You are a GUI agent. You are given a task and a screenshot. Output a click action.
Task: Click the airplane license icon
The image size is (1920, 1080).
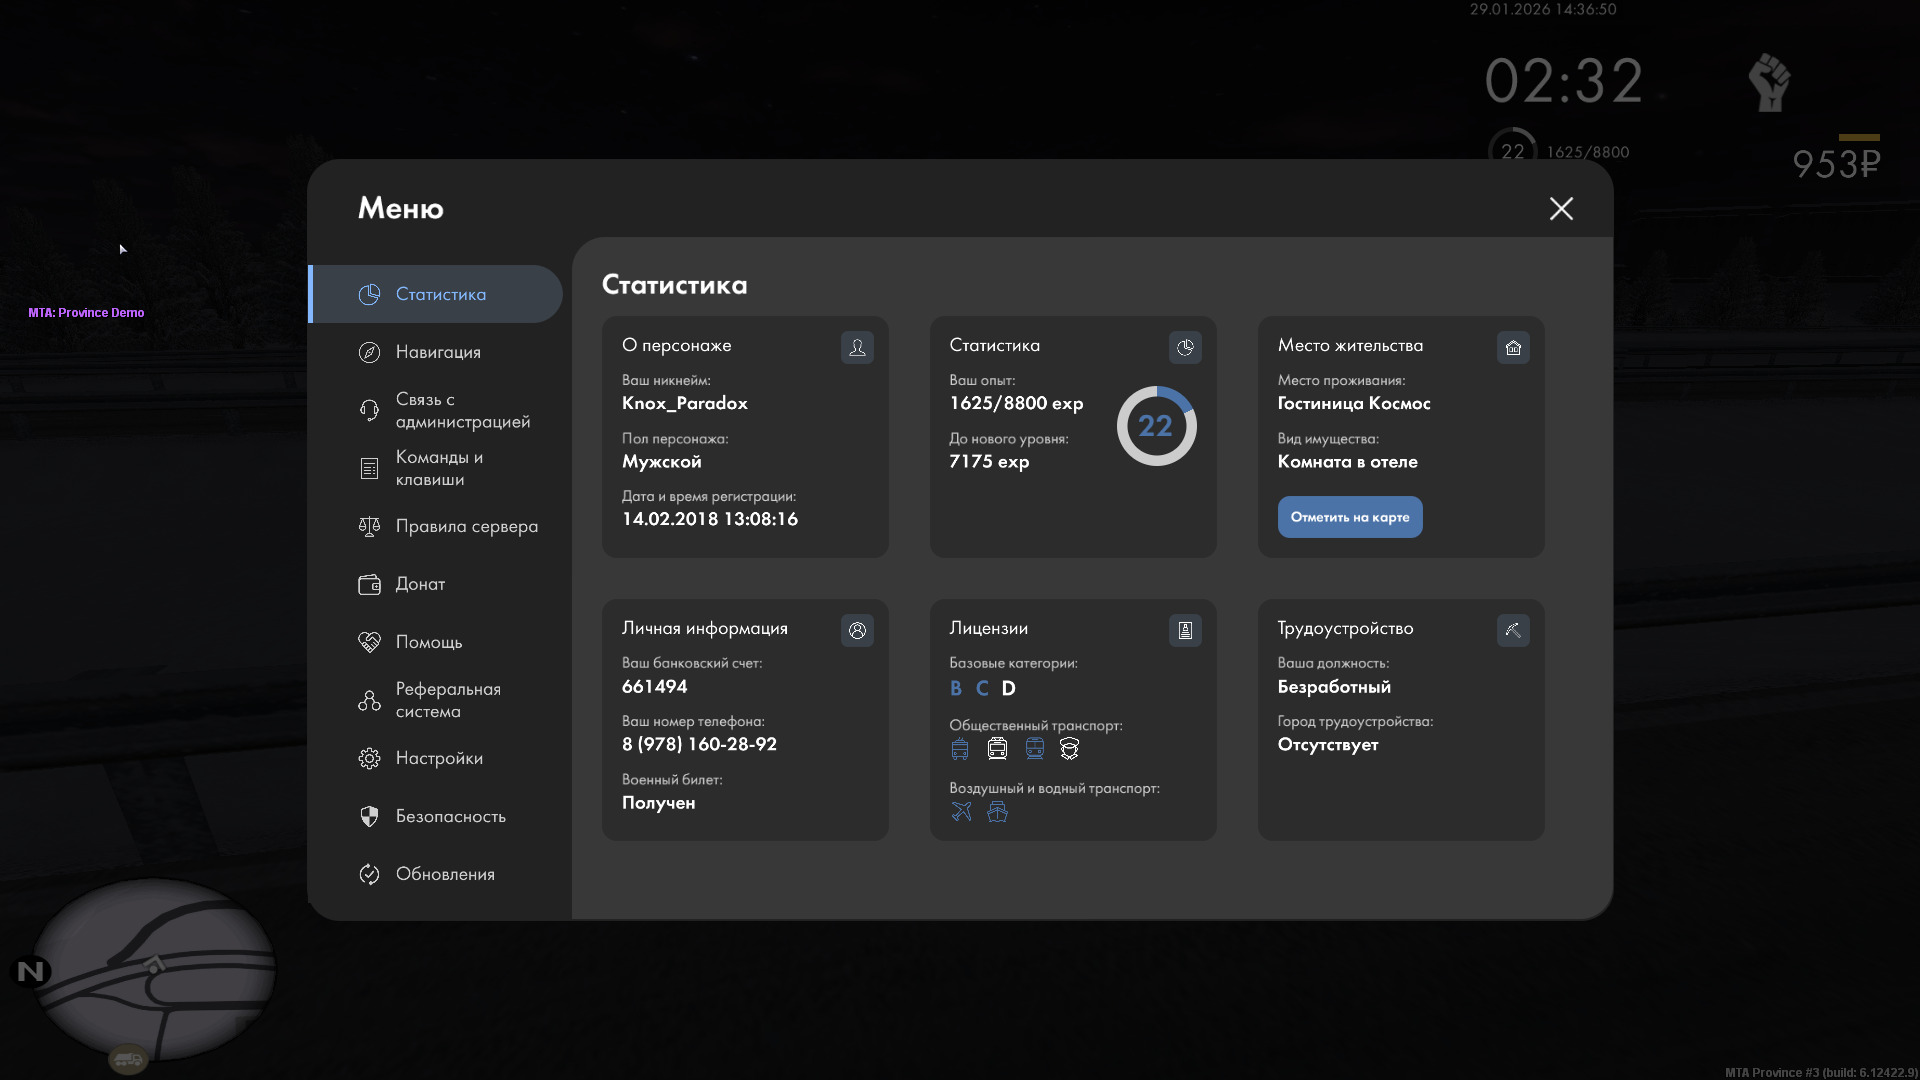coord(961,811)
